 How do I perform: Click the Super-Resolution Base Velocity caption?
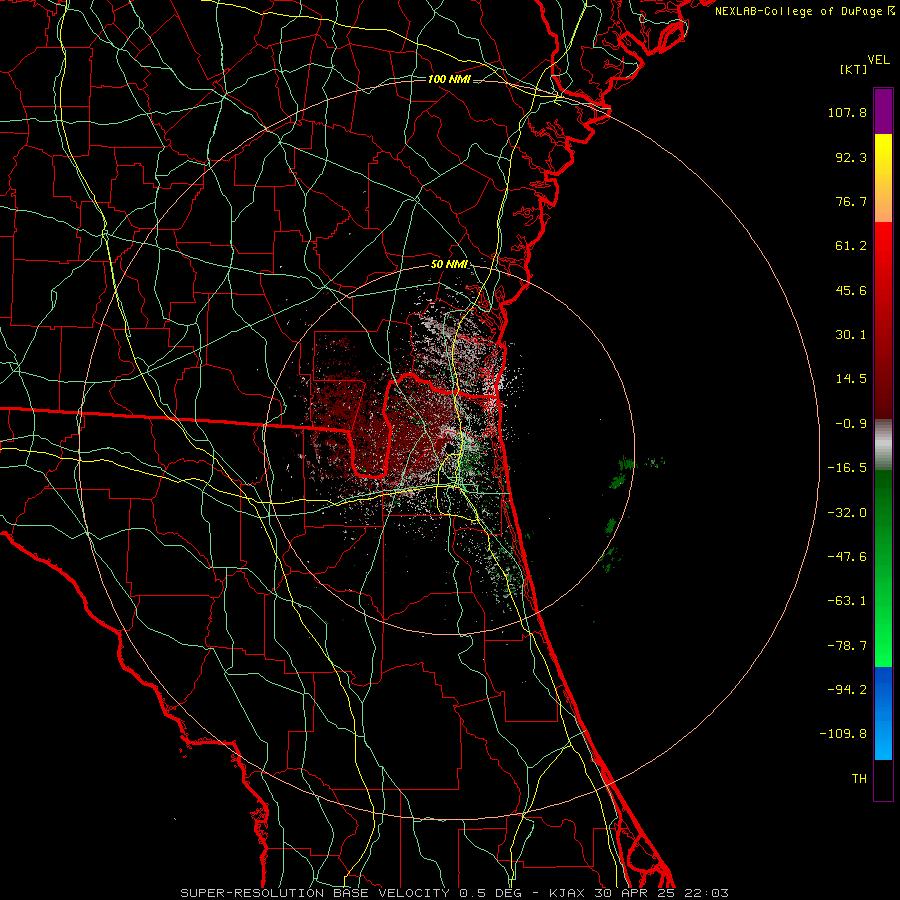454,893
